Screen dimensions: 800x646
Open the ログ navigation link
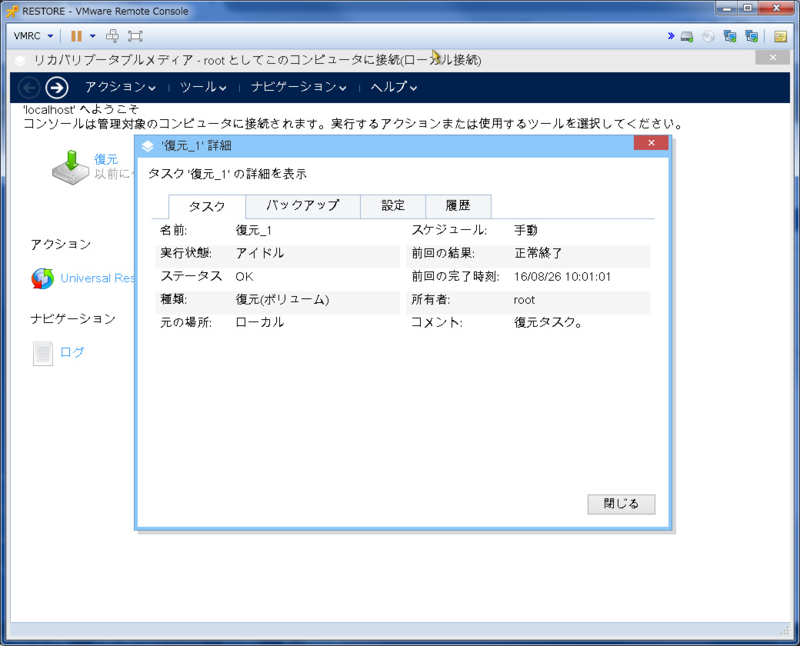click(72, 352)
